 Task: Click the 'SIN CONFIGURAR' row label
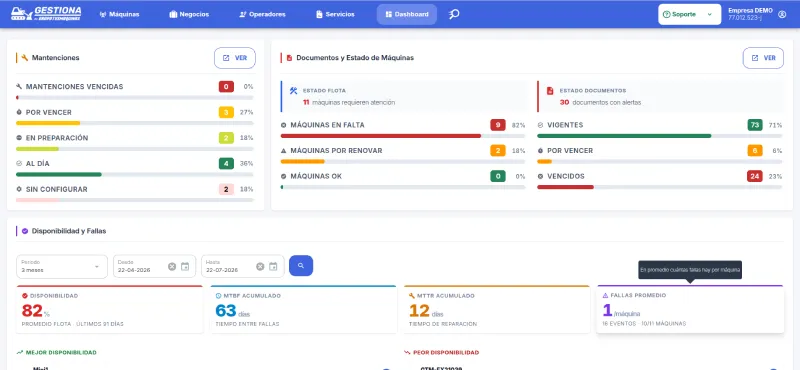point(57,189)
